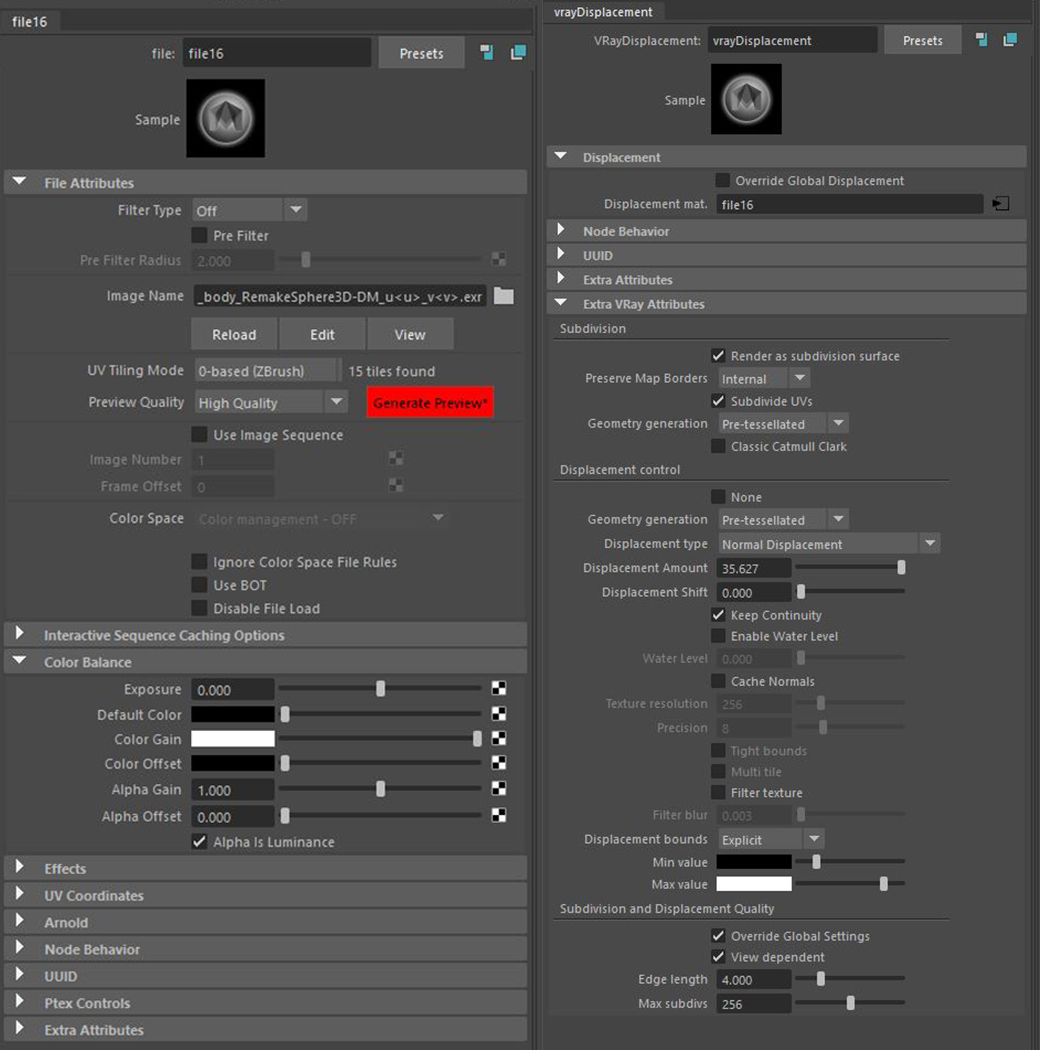Image resolution: width=1040 pixels, height=1050 pixels.
Task: Click the red Generate Preview button
Action: click(430, 402)
